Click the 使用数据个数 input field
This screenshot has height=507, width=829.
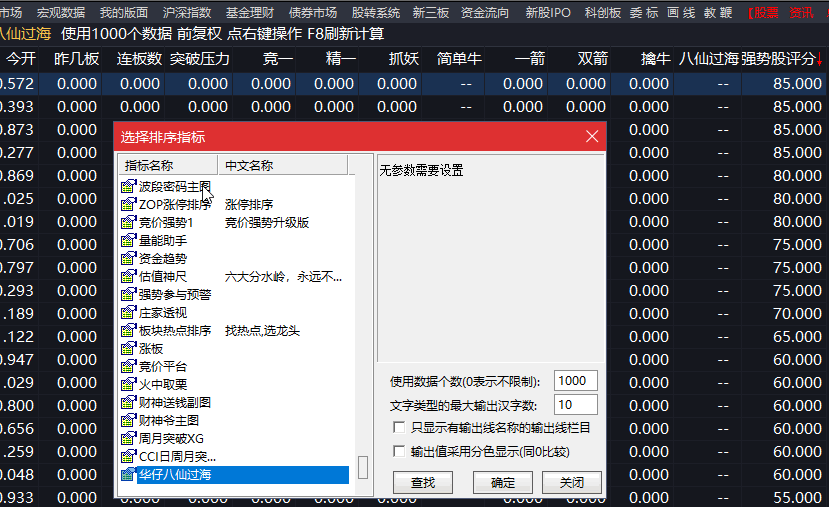pos(576,381)
